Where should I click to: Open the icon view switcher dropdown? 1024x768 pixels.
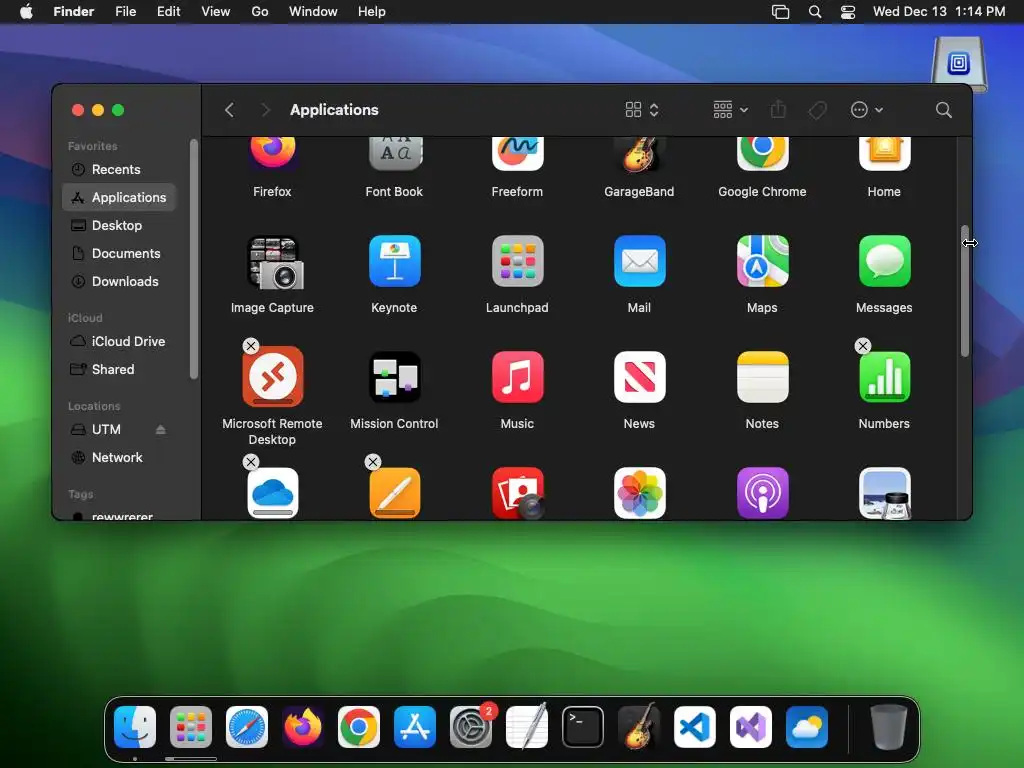(x=642, y=110)
